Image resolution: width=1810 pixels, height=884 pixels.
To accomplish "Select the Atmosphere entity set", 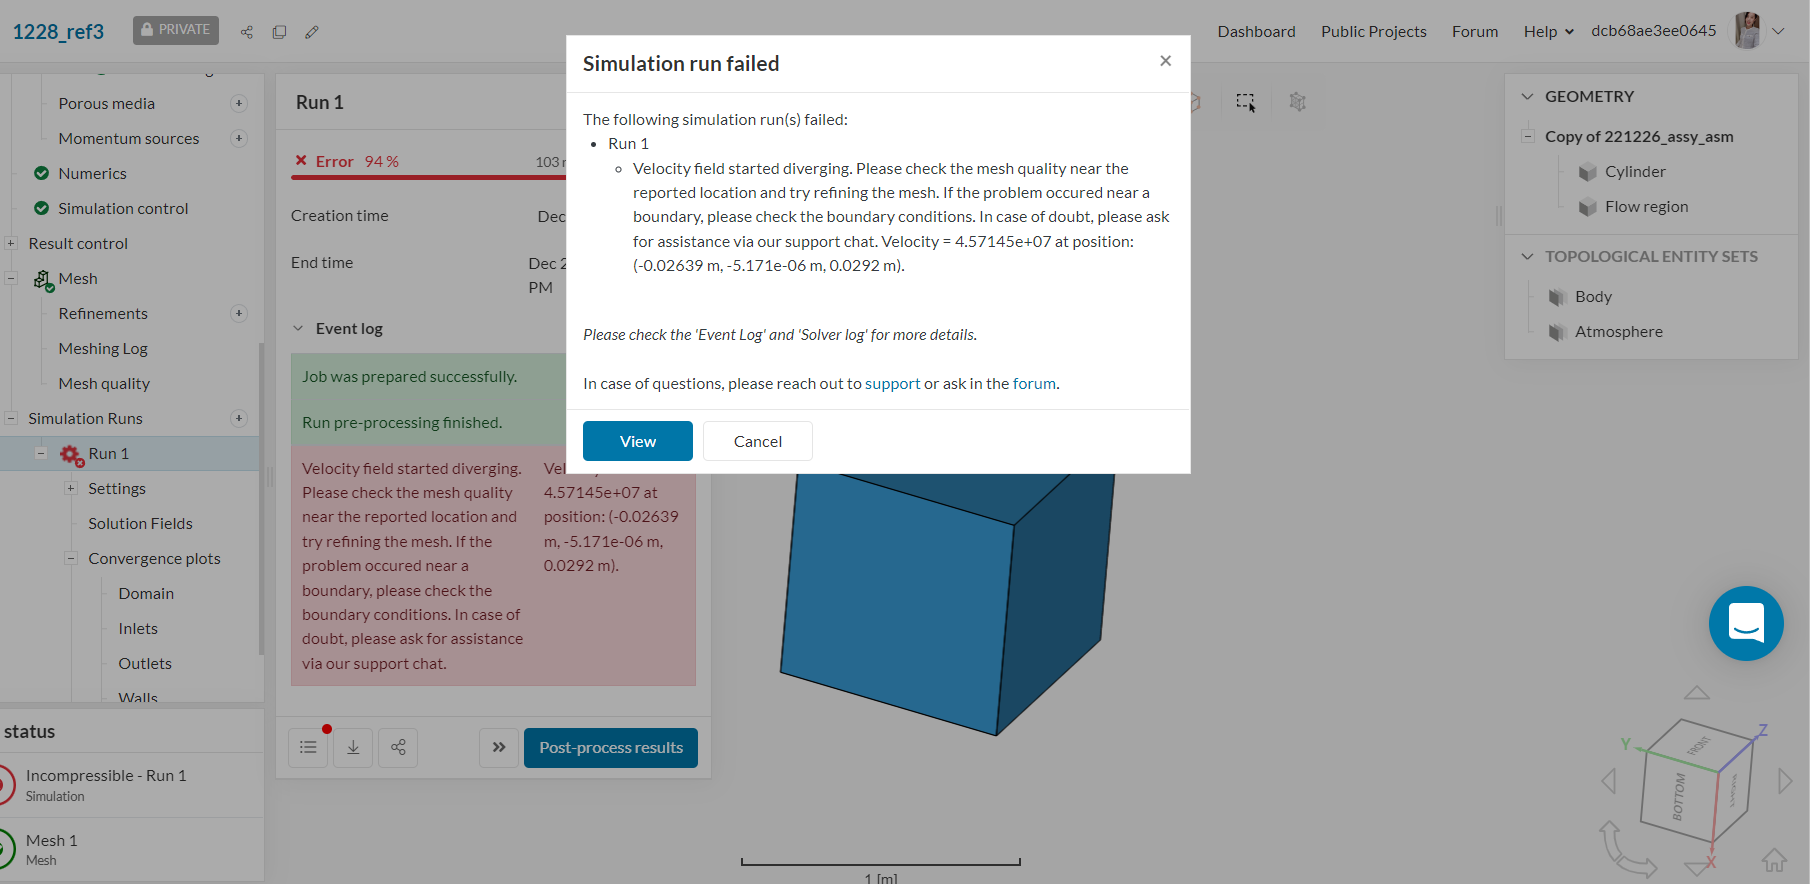I will click(1618, 332).
